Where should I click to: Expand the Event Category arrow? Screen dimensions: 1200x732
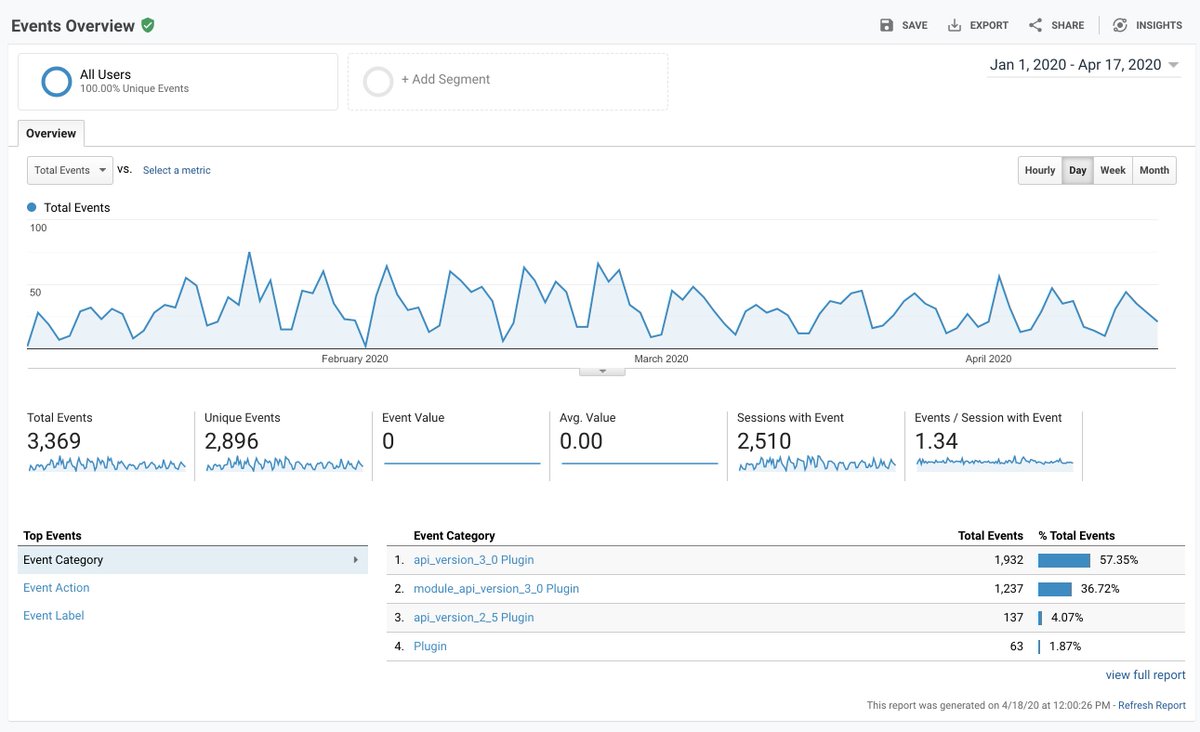[x=355, y=560]
